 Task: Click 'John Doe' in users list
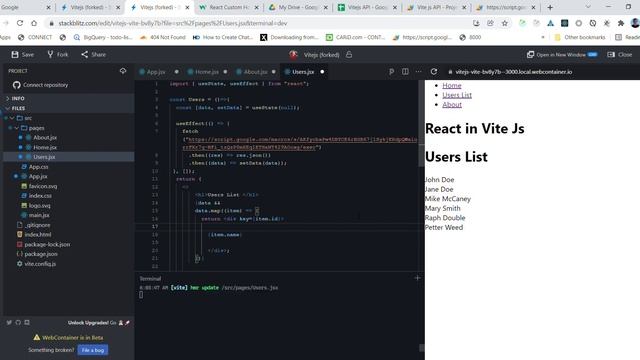coord(440,180)
